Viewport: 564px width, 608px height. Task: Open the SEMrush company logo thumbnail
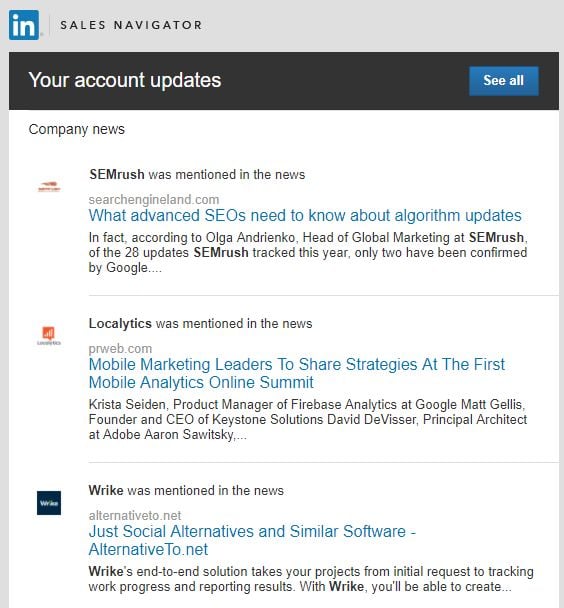49,187
